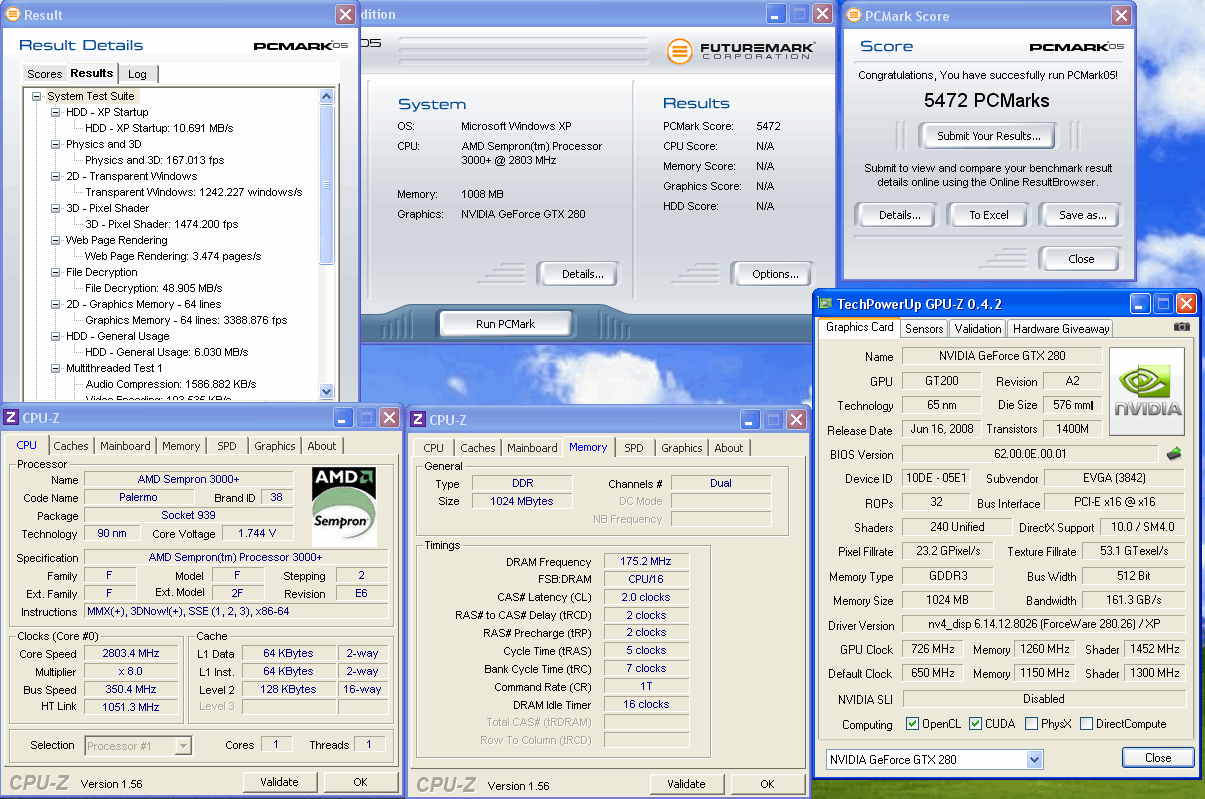Open the Hardware Giveaway tab
The height and width of the screenshot is (799, 1205).
click(x=1061, y=328)
